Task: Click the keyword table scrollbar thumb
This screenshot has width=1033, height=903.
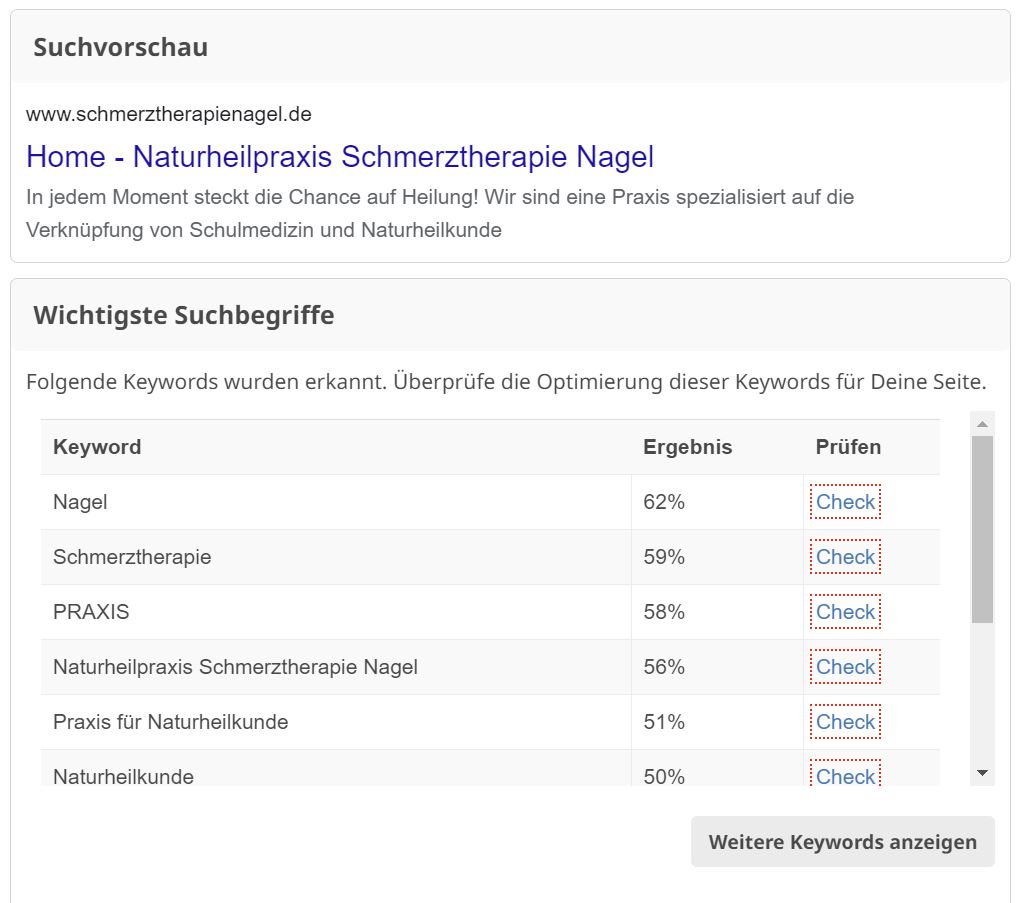Action: pos(982,529)
